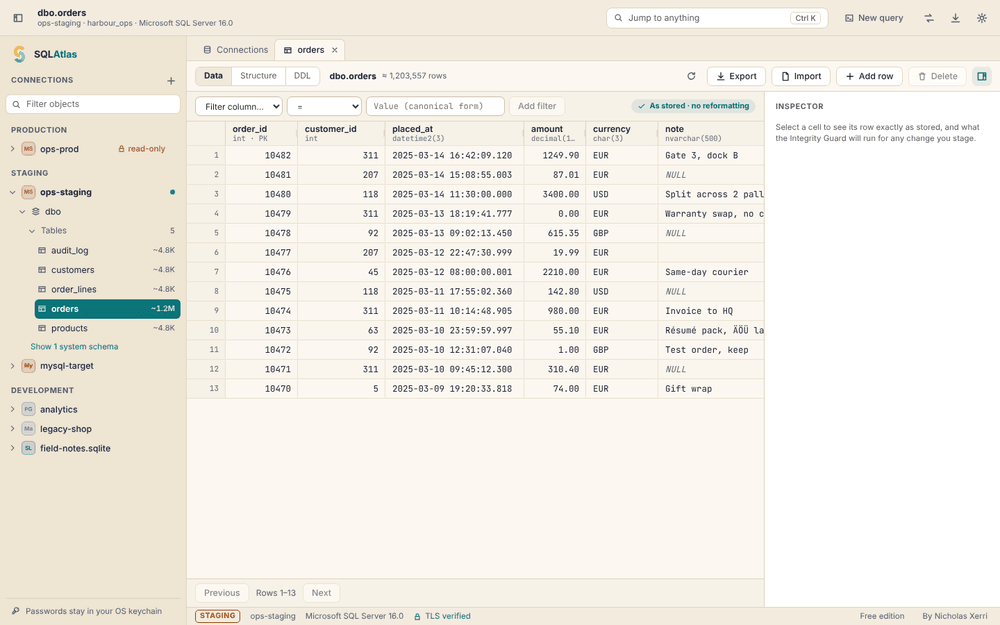Select the orders tab
This screenshot has width=1000, height=625.
(310, 50)
